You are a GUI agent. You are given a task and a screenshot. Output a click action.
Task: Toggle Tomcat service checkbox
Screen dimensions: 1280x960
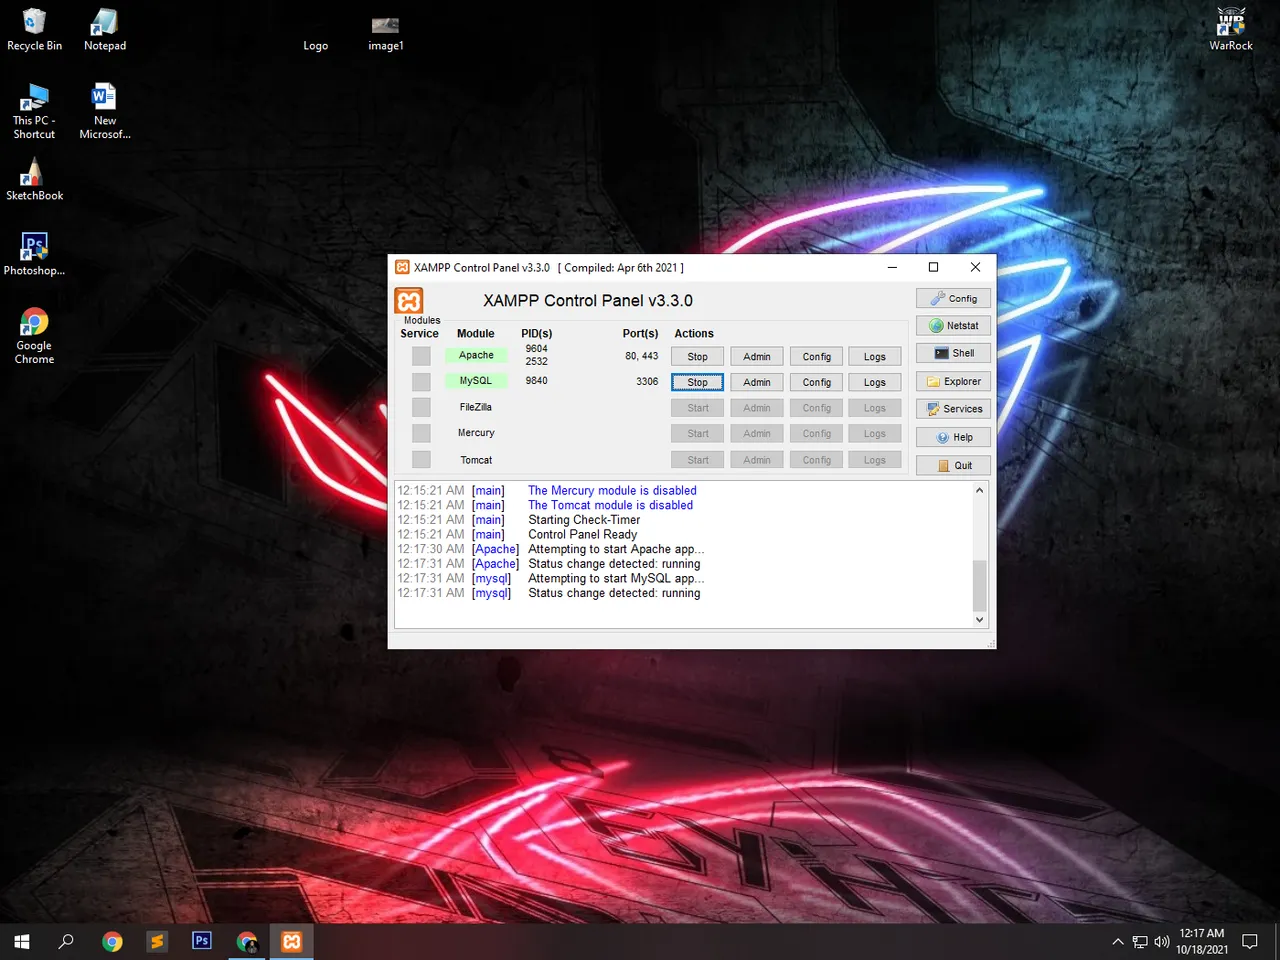[421, 460]
